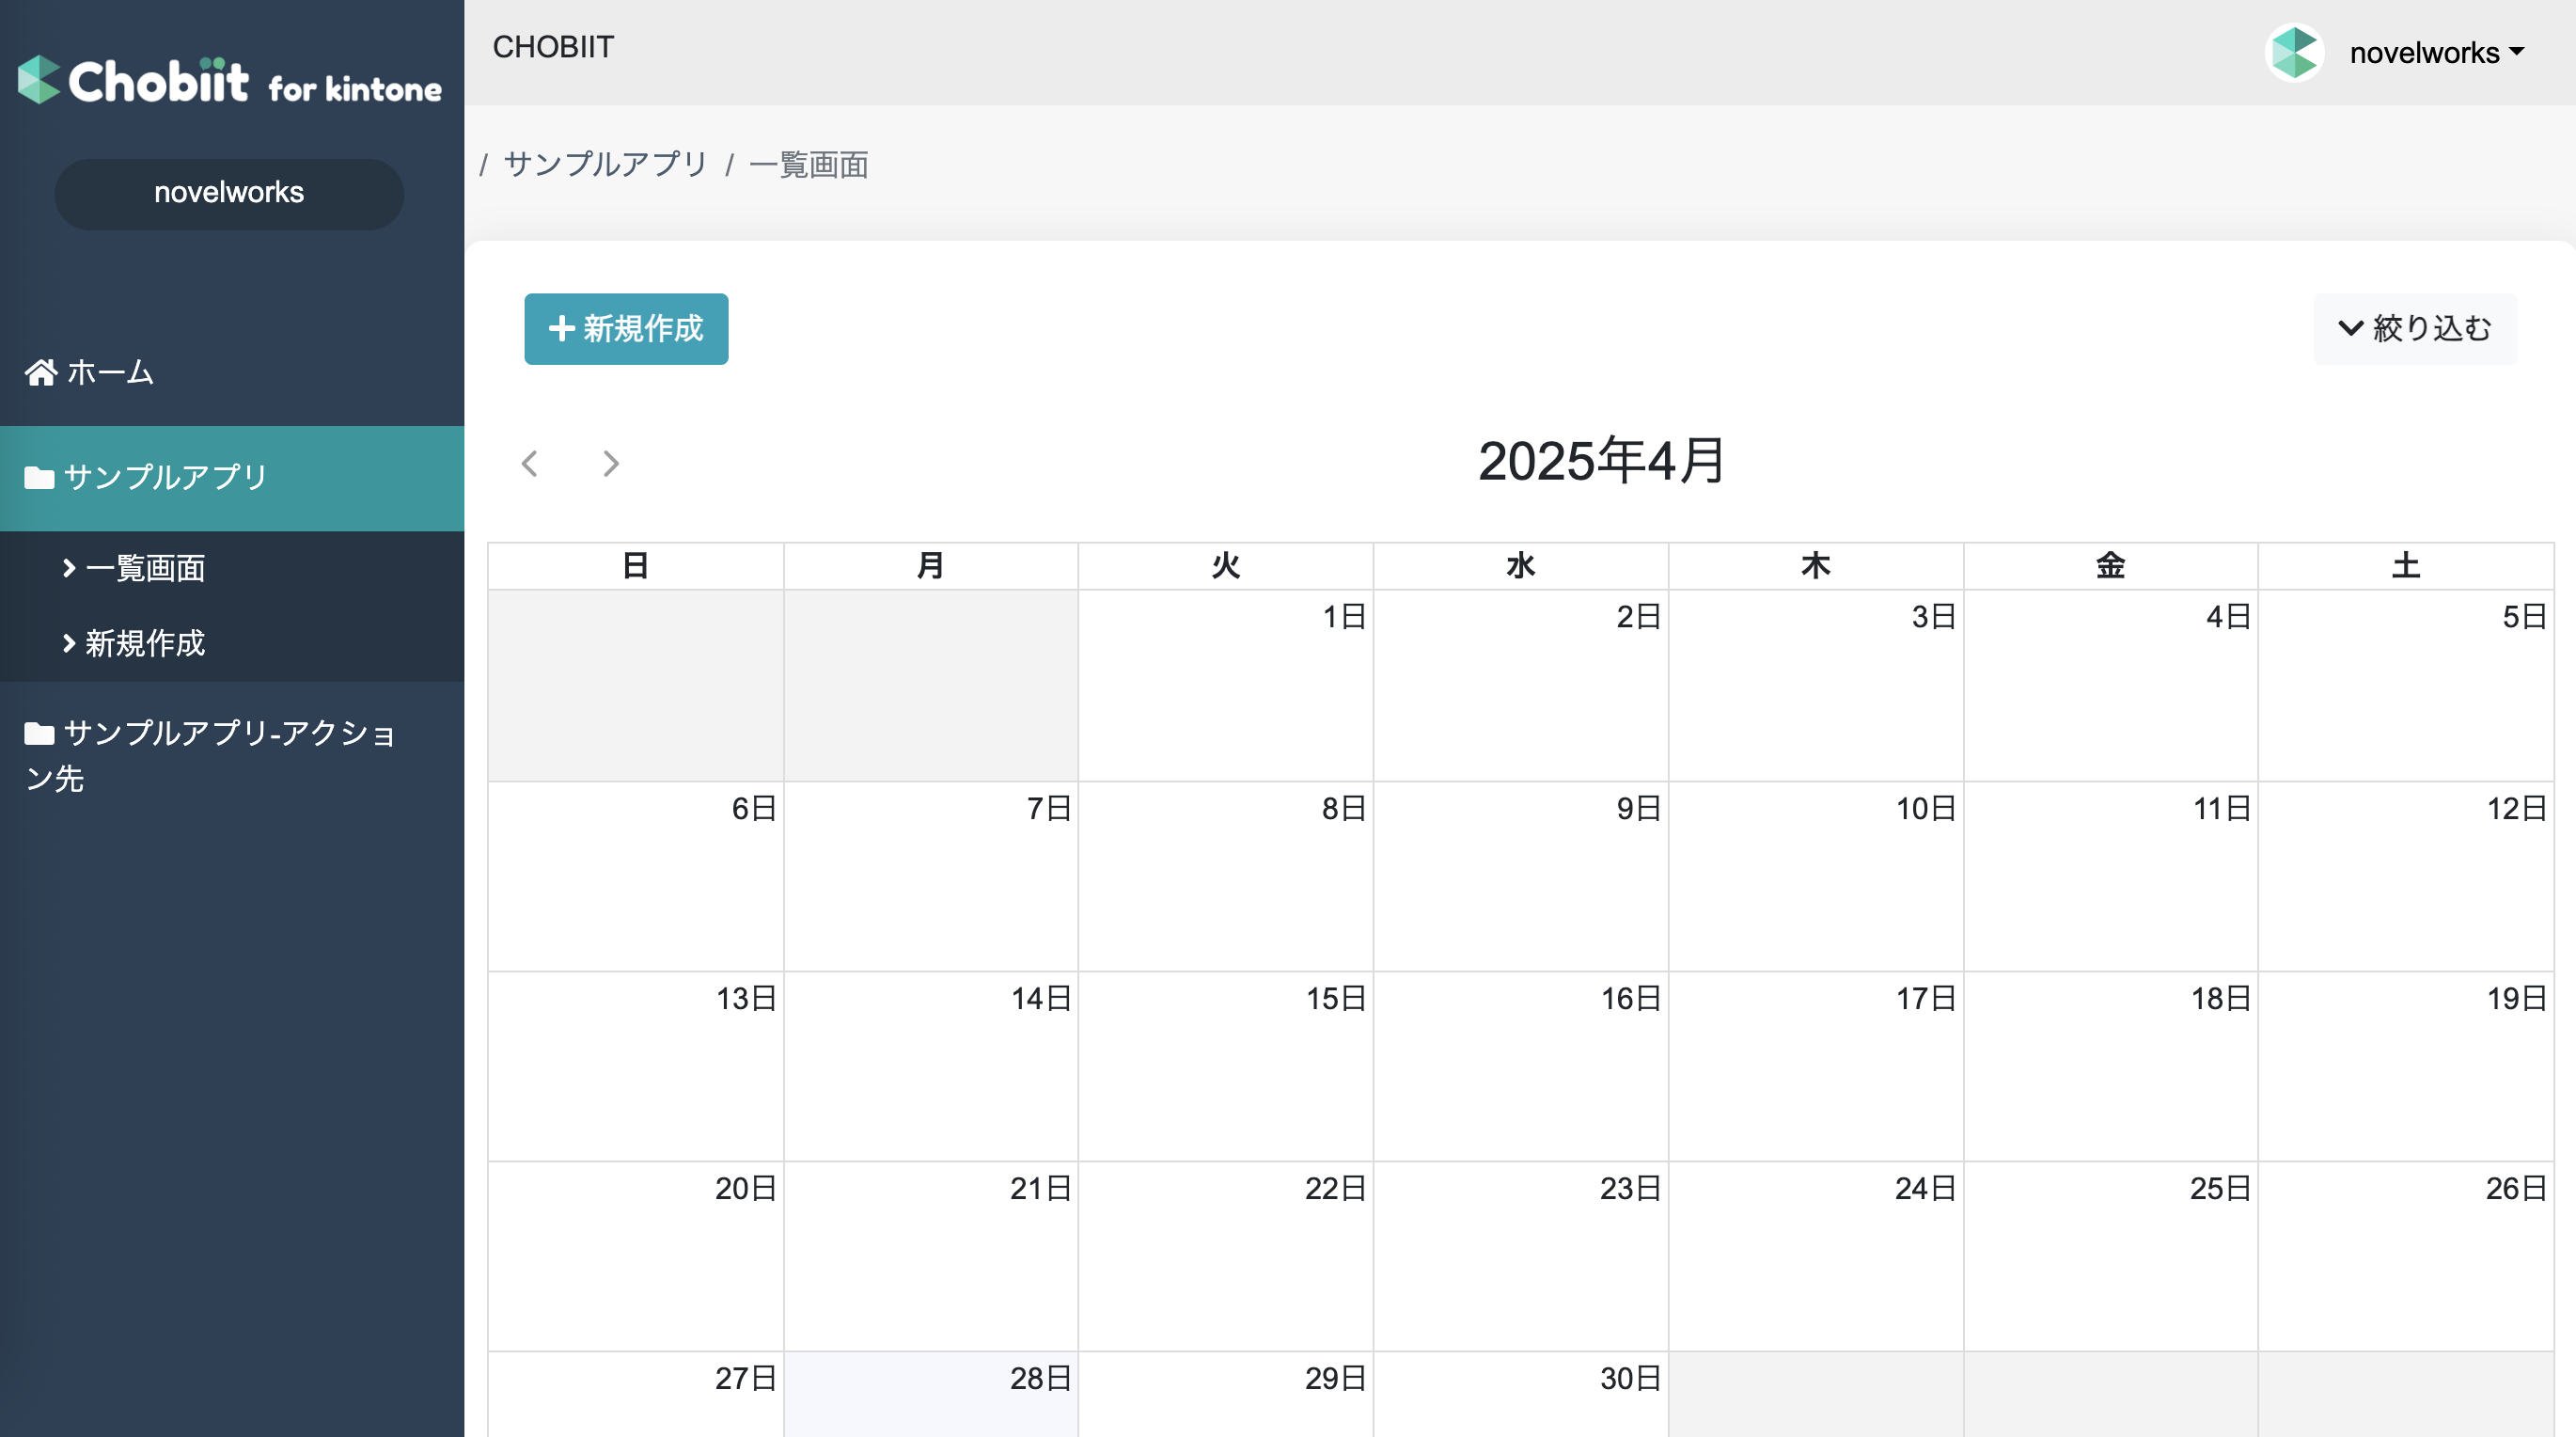Select the 30日 calendar cell
2576x1437 pixels.
[1521, 1395]
